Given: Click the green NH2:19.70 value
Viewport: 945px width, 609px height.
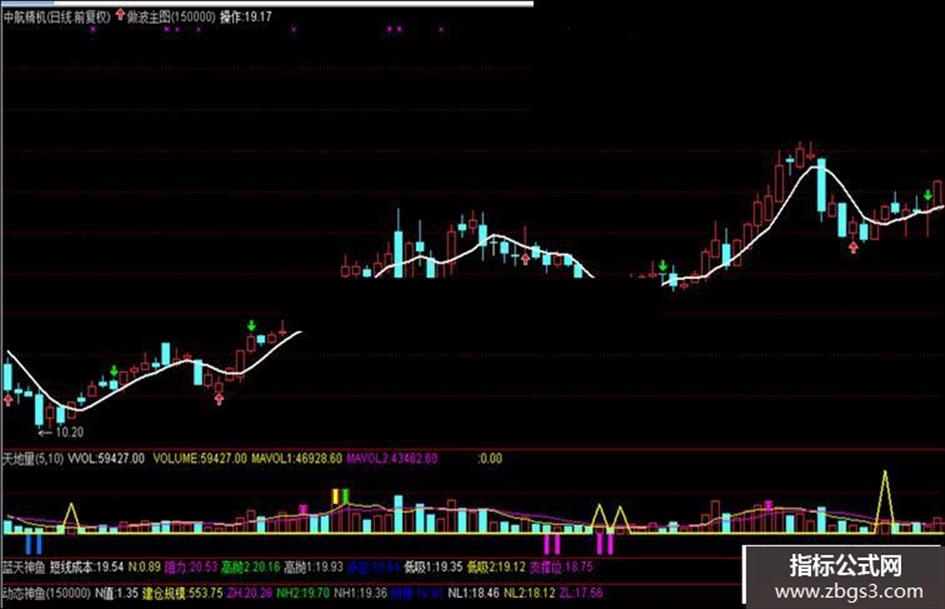Looking at the screenshot, I should [x=303, y=593].
